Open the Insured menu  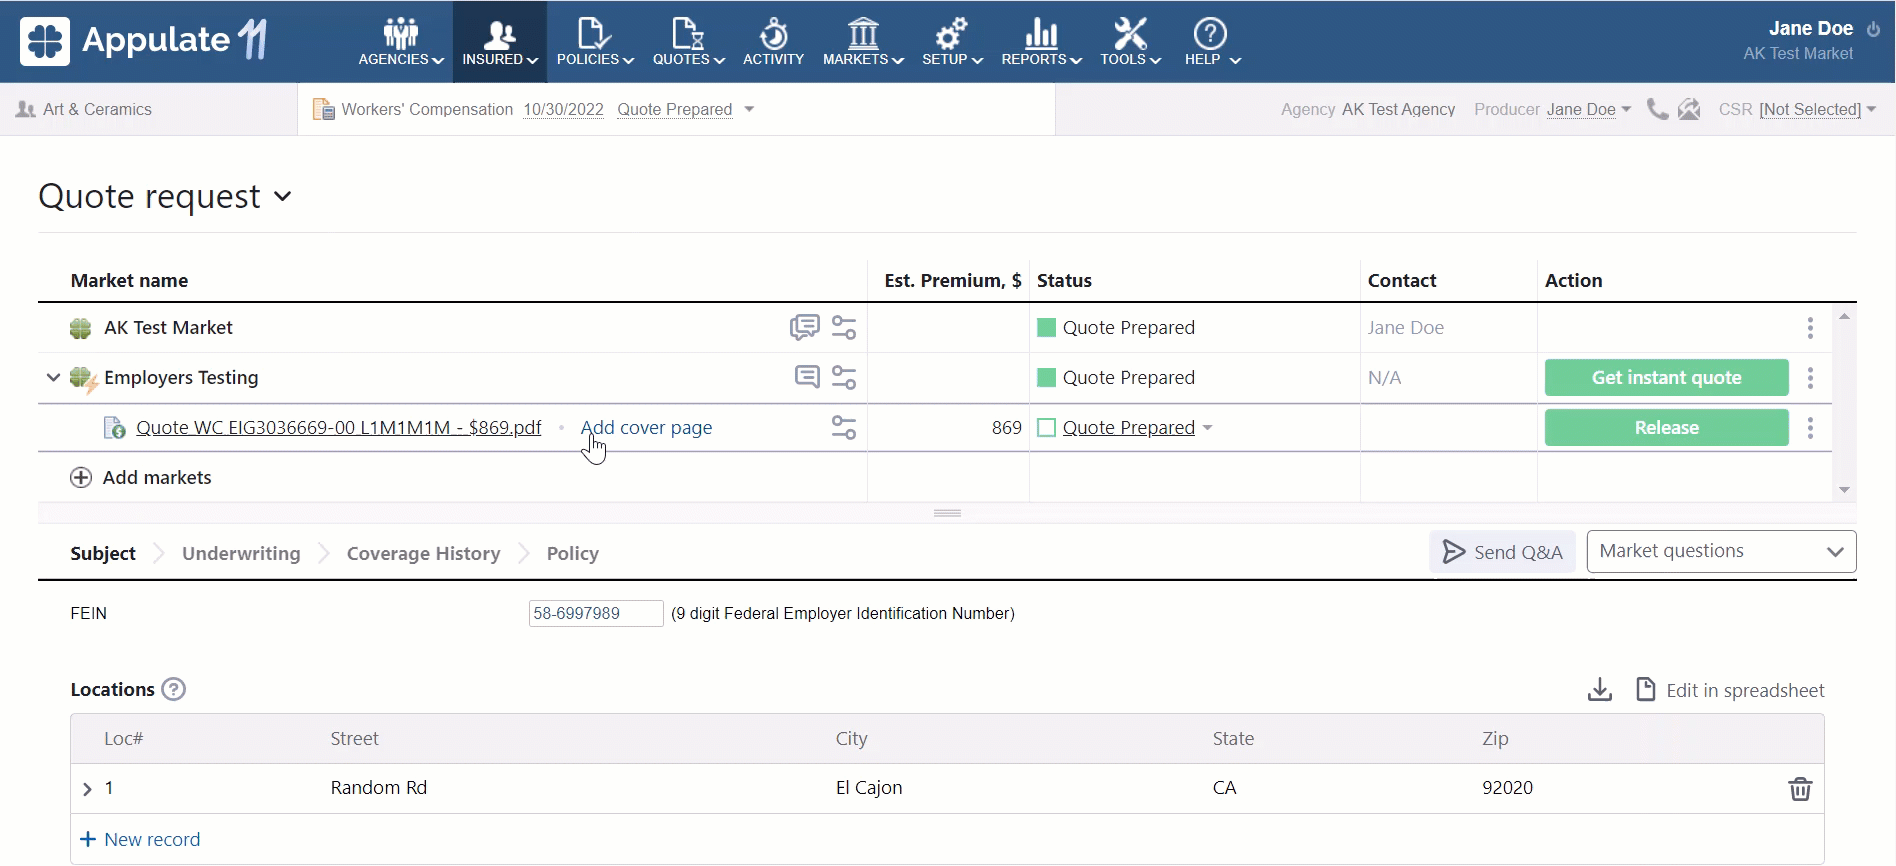[500, 42]
